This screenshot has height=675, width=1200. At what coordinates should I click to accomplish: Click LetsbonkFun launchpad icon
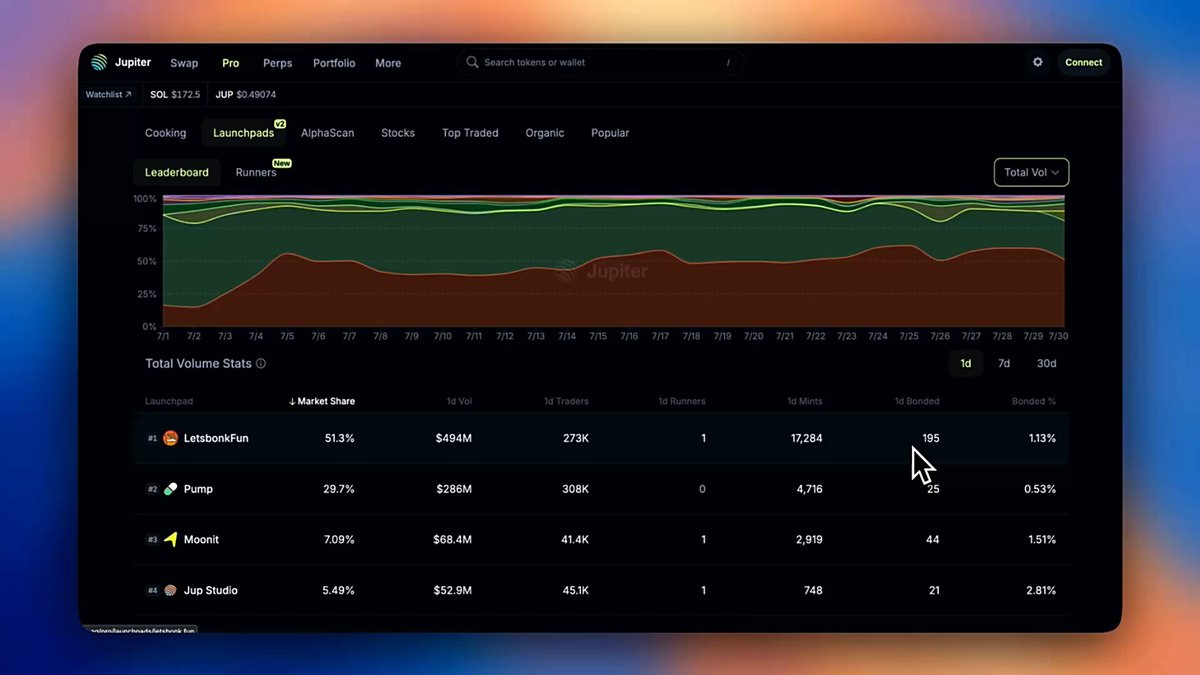tap(171, 438)
